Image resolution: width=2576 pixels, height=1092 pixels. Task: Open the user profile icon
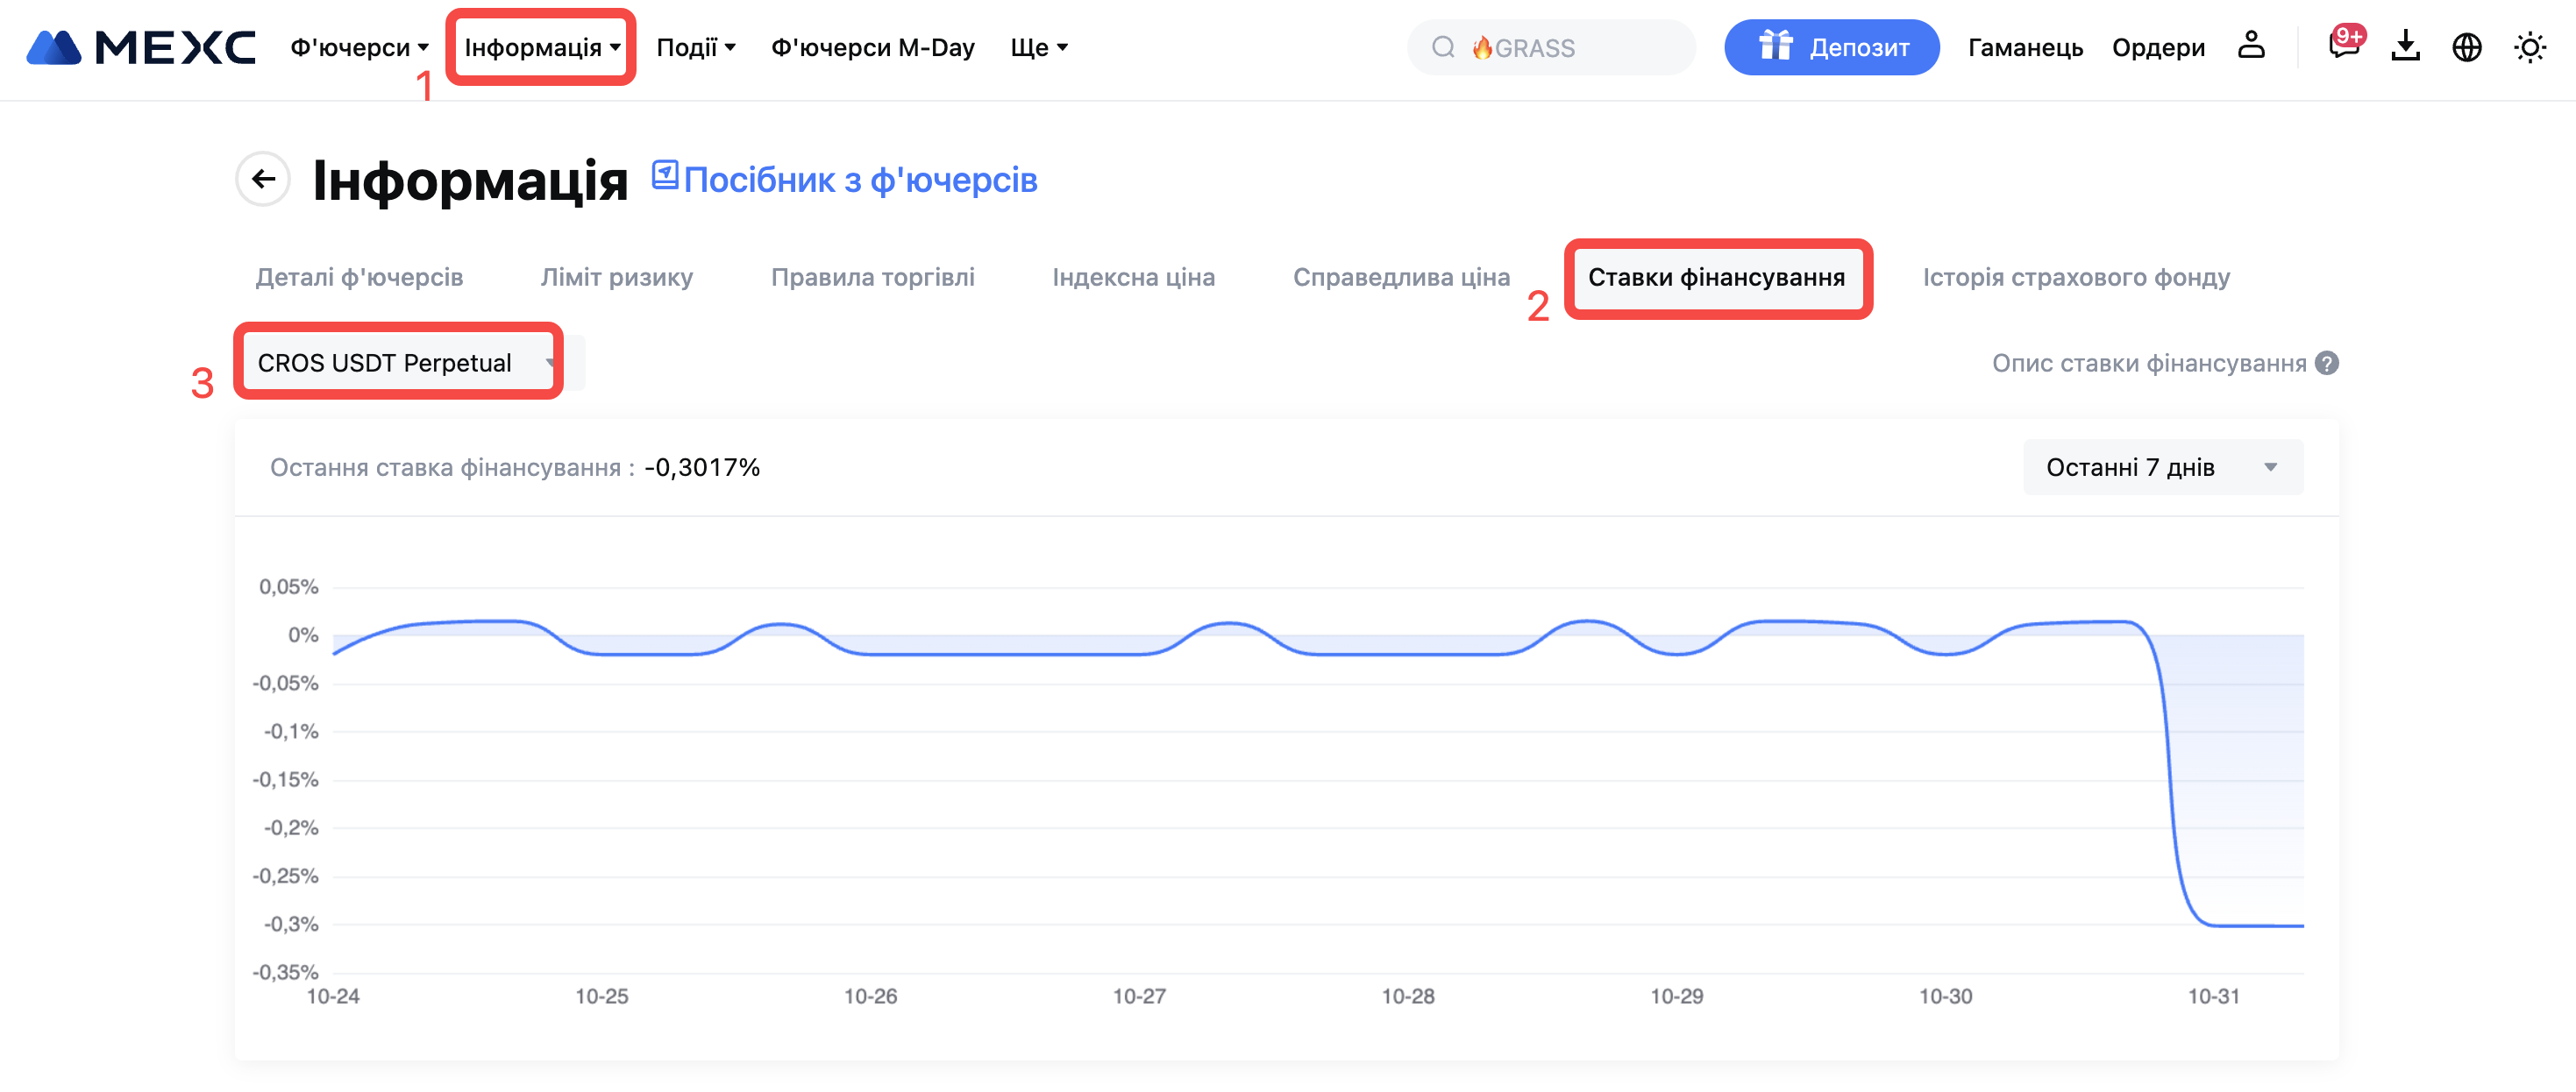click(2250, 46)
